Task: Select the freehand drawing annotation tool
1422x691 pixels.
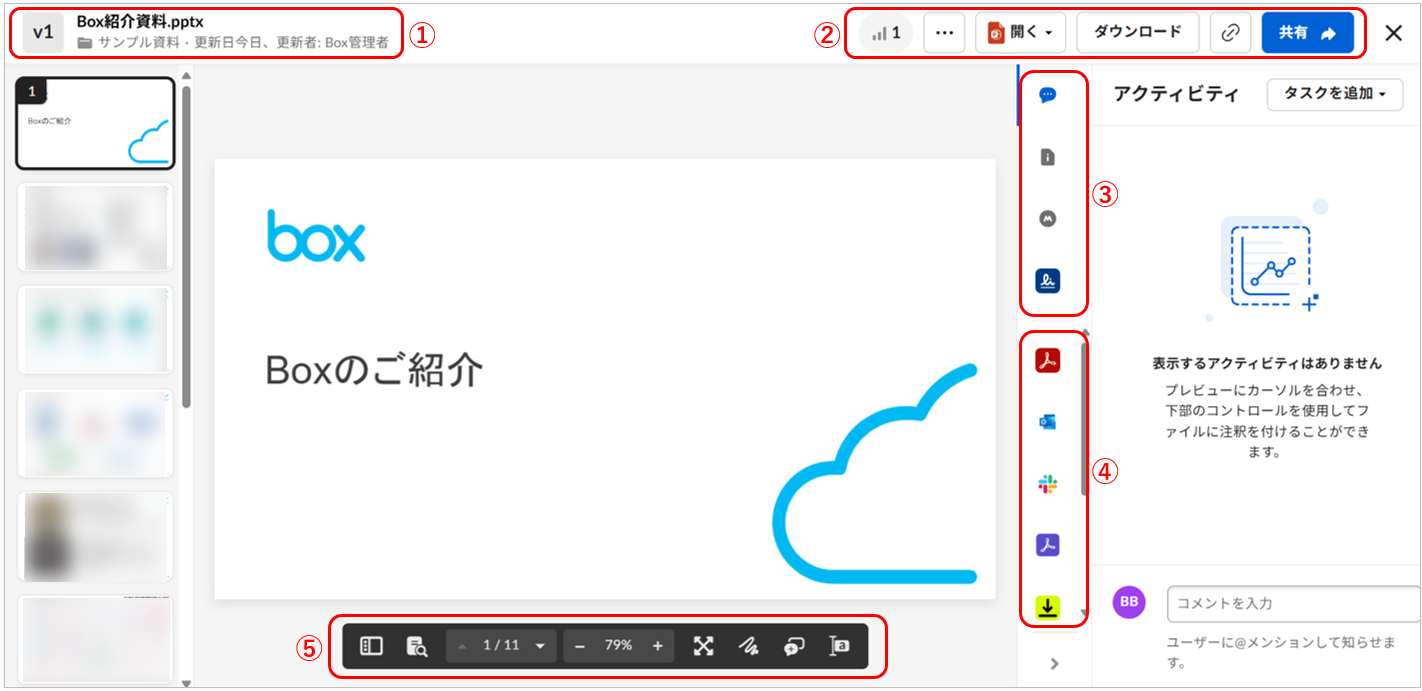Action: pyautogui.click(x=748, y=646)
